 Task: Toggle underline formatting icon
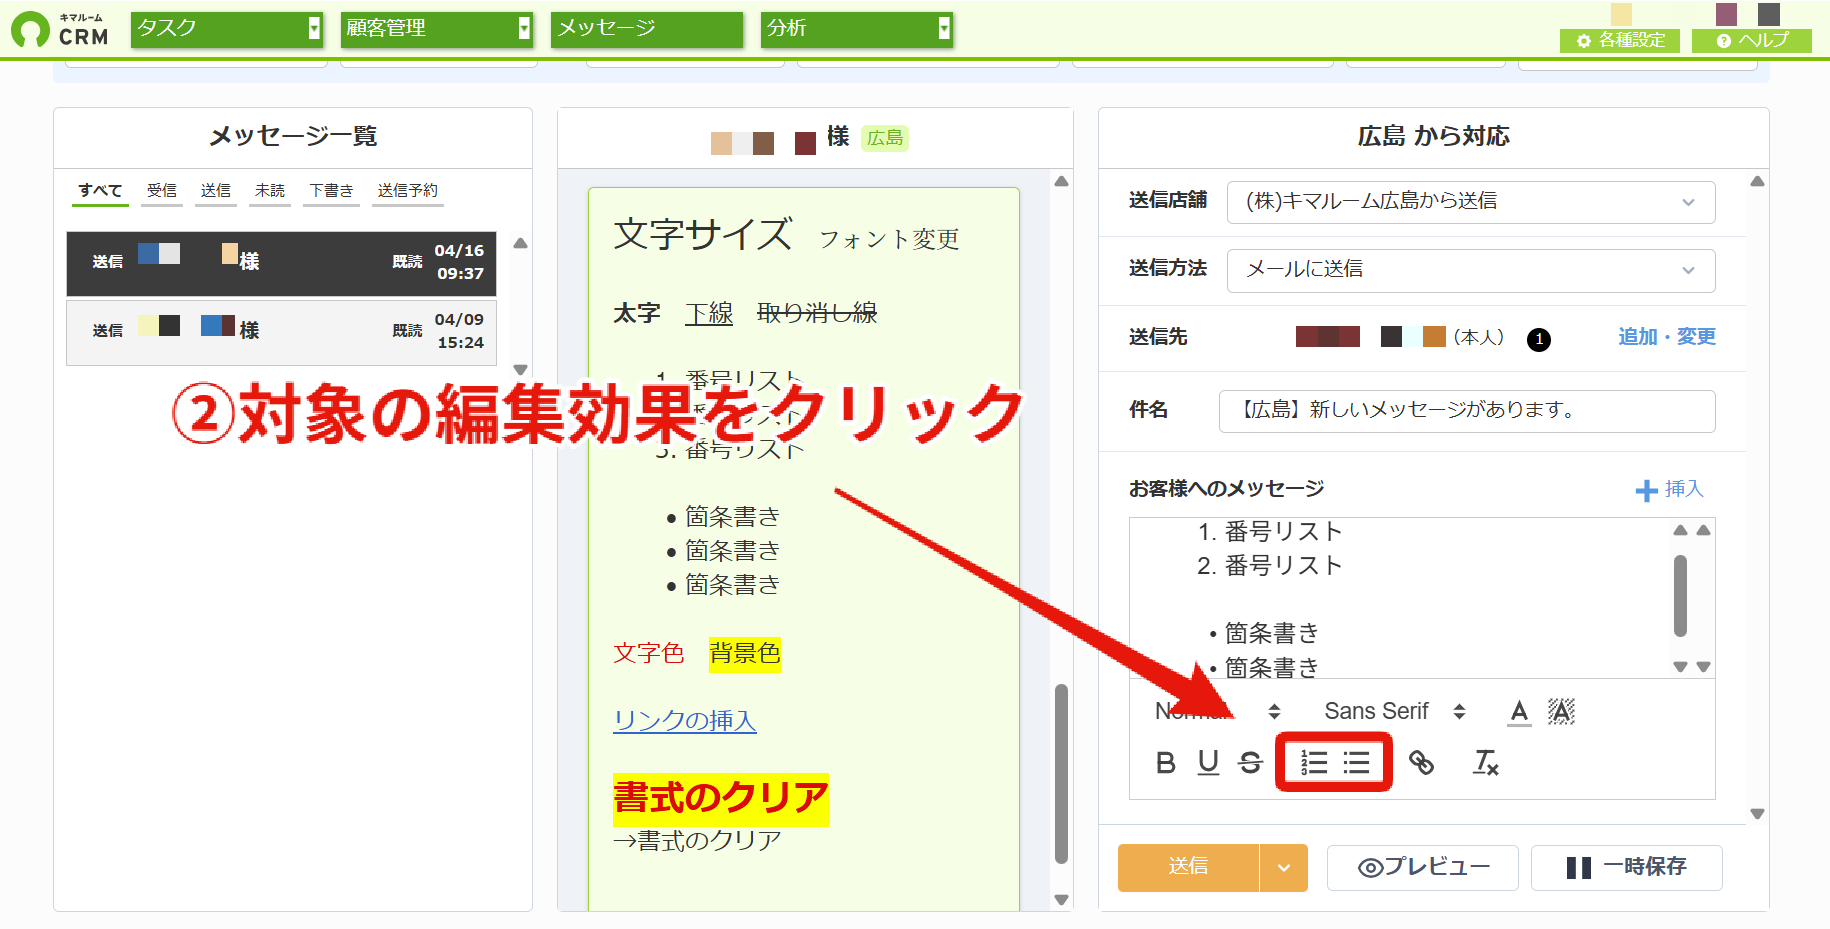click(1208, 763)
